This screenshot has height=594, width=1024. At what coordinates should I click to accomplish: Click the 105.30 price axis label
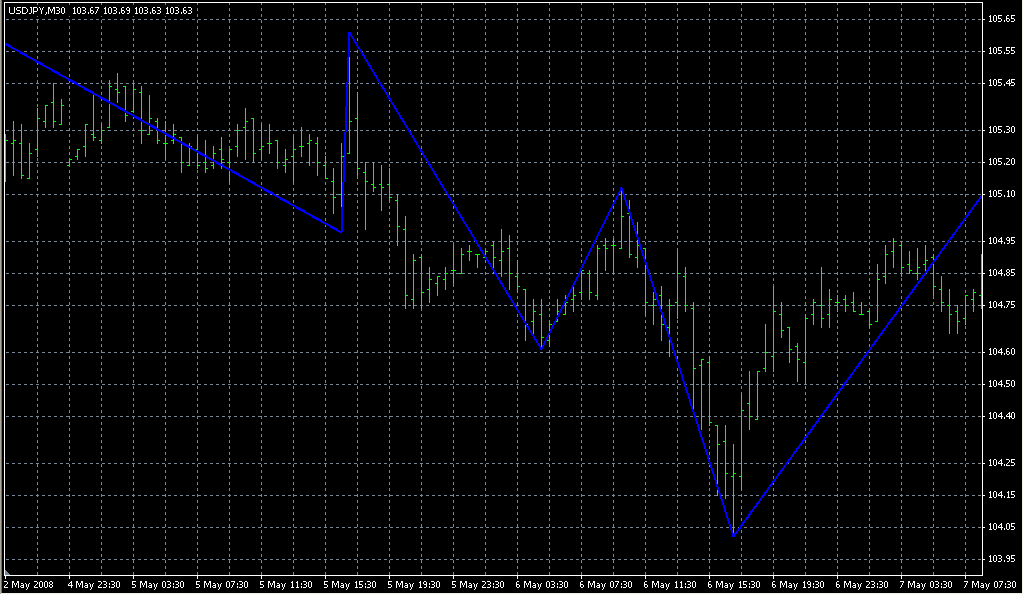(1001, 130)
